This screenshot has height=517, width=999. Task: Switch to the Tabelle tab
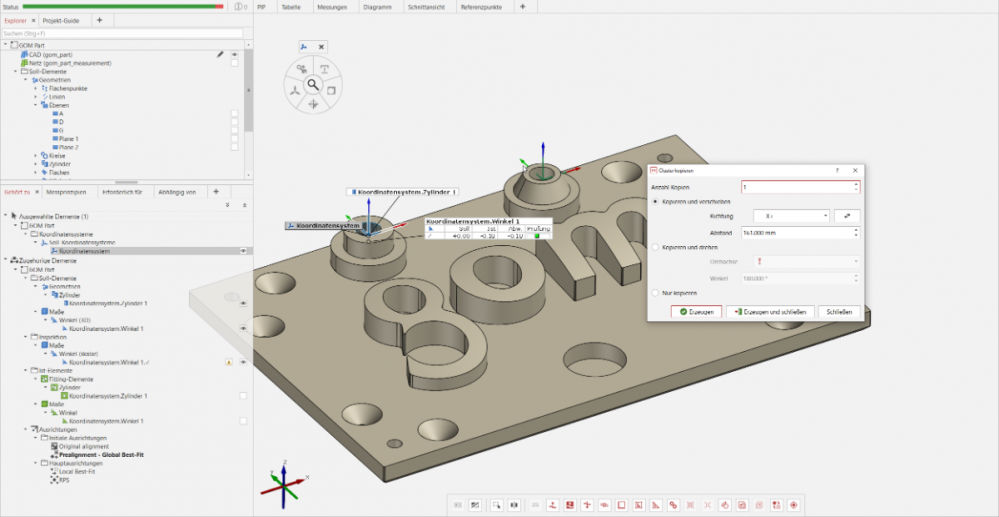(x=290, y=6)
